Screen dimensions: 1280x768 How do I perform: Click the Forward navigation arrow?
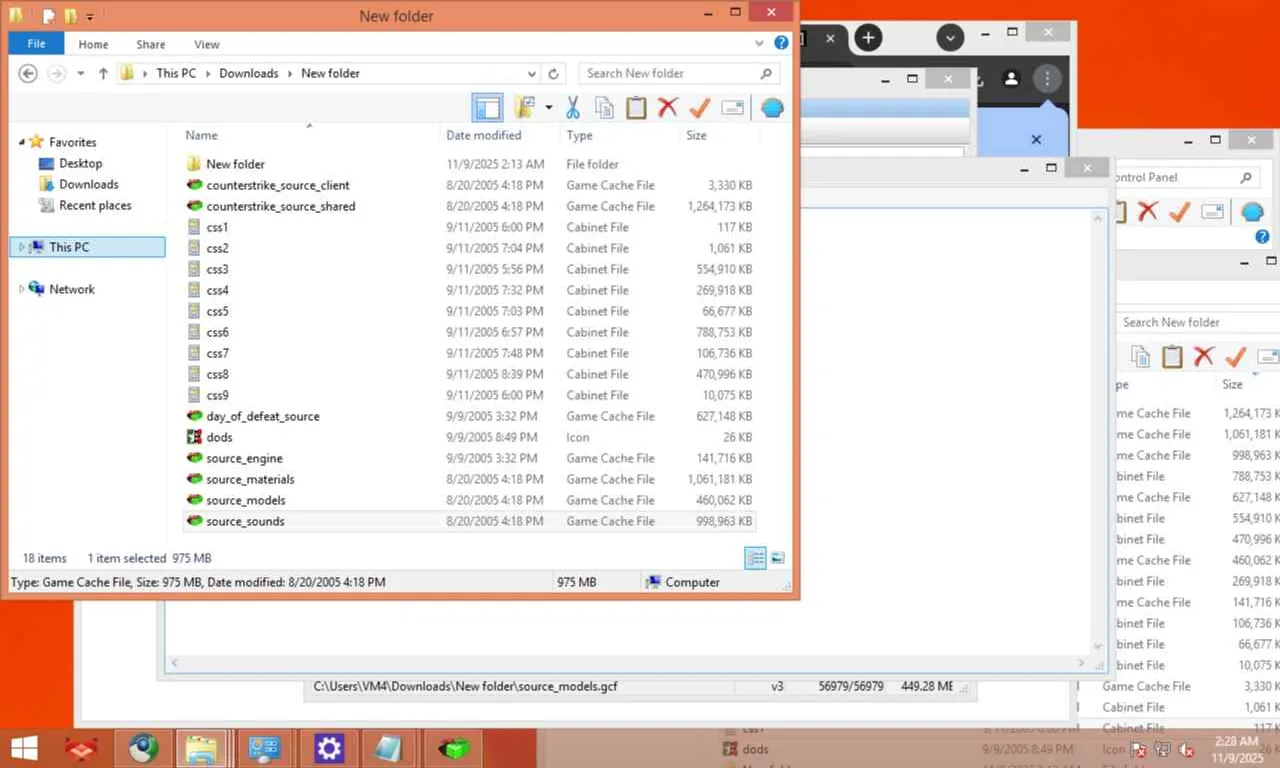[x=57, y=73]
